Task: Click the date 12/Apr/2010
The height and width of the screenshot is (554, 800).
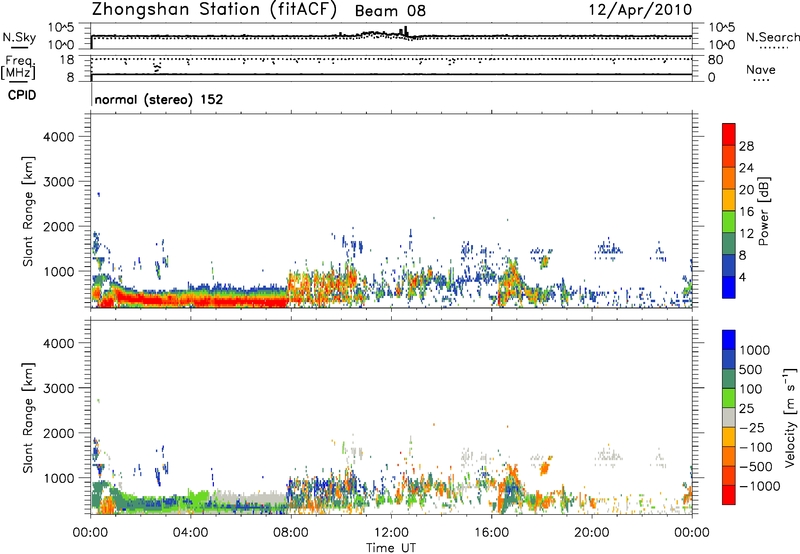Action: pyautogui.click(x=641, y=10)
